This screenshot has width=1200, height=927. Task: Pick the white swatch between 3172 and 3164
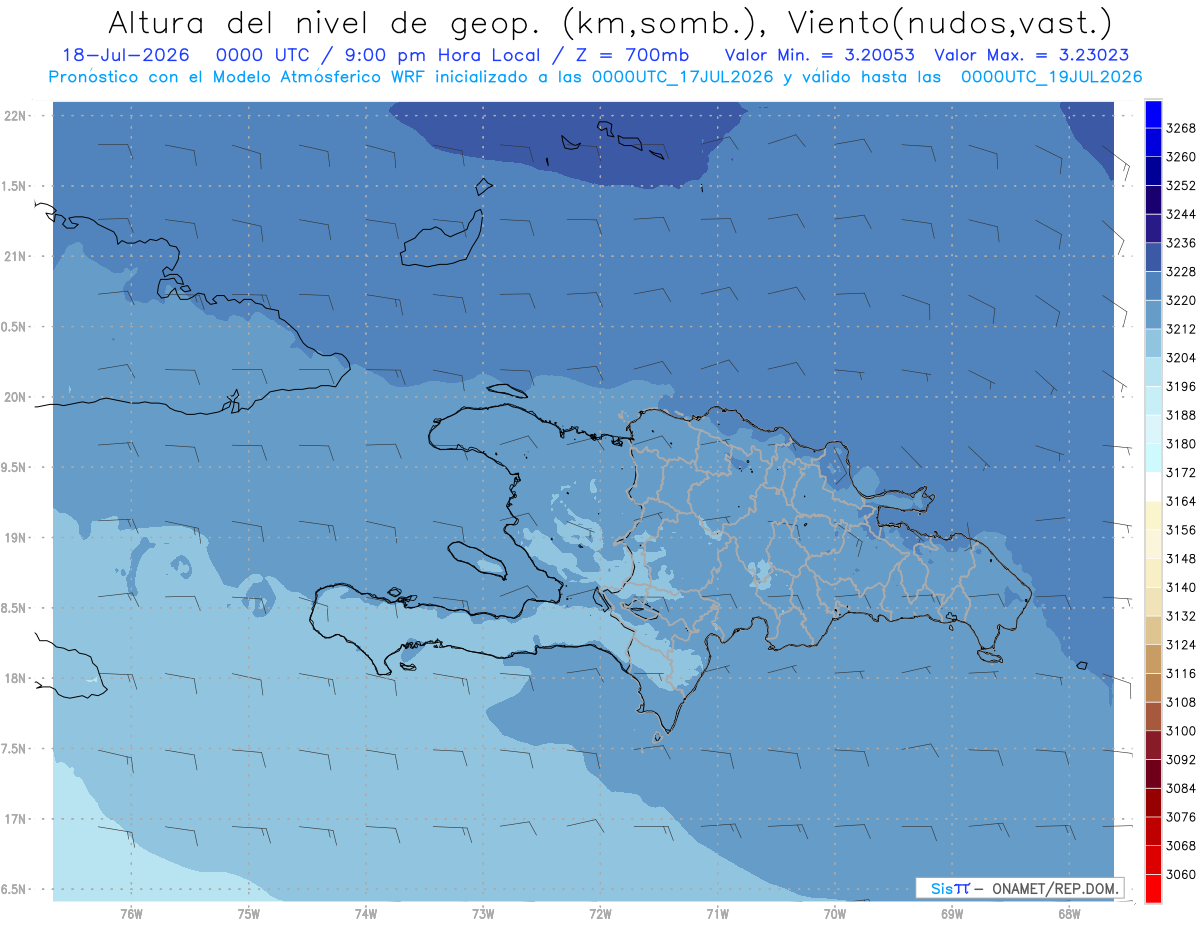(1152, 487)
